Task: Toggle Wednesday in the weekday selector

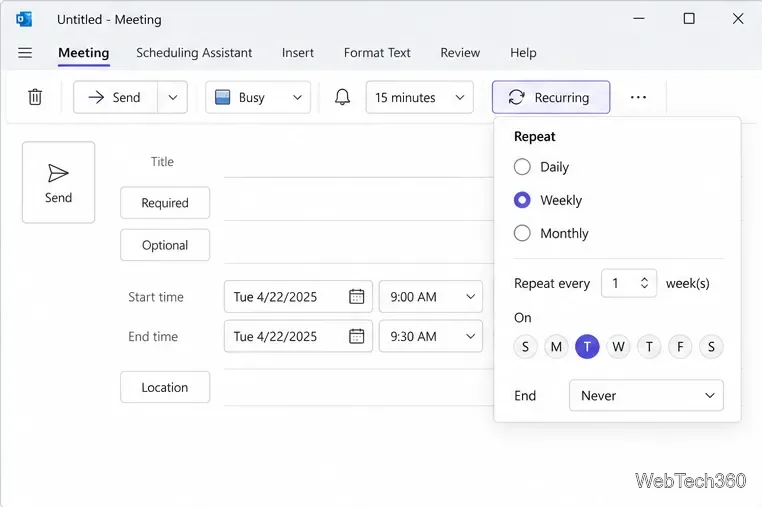Action: tap(618, 347)
